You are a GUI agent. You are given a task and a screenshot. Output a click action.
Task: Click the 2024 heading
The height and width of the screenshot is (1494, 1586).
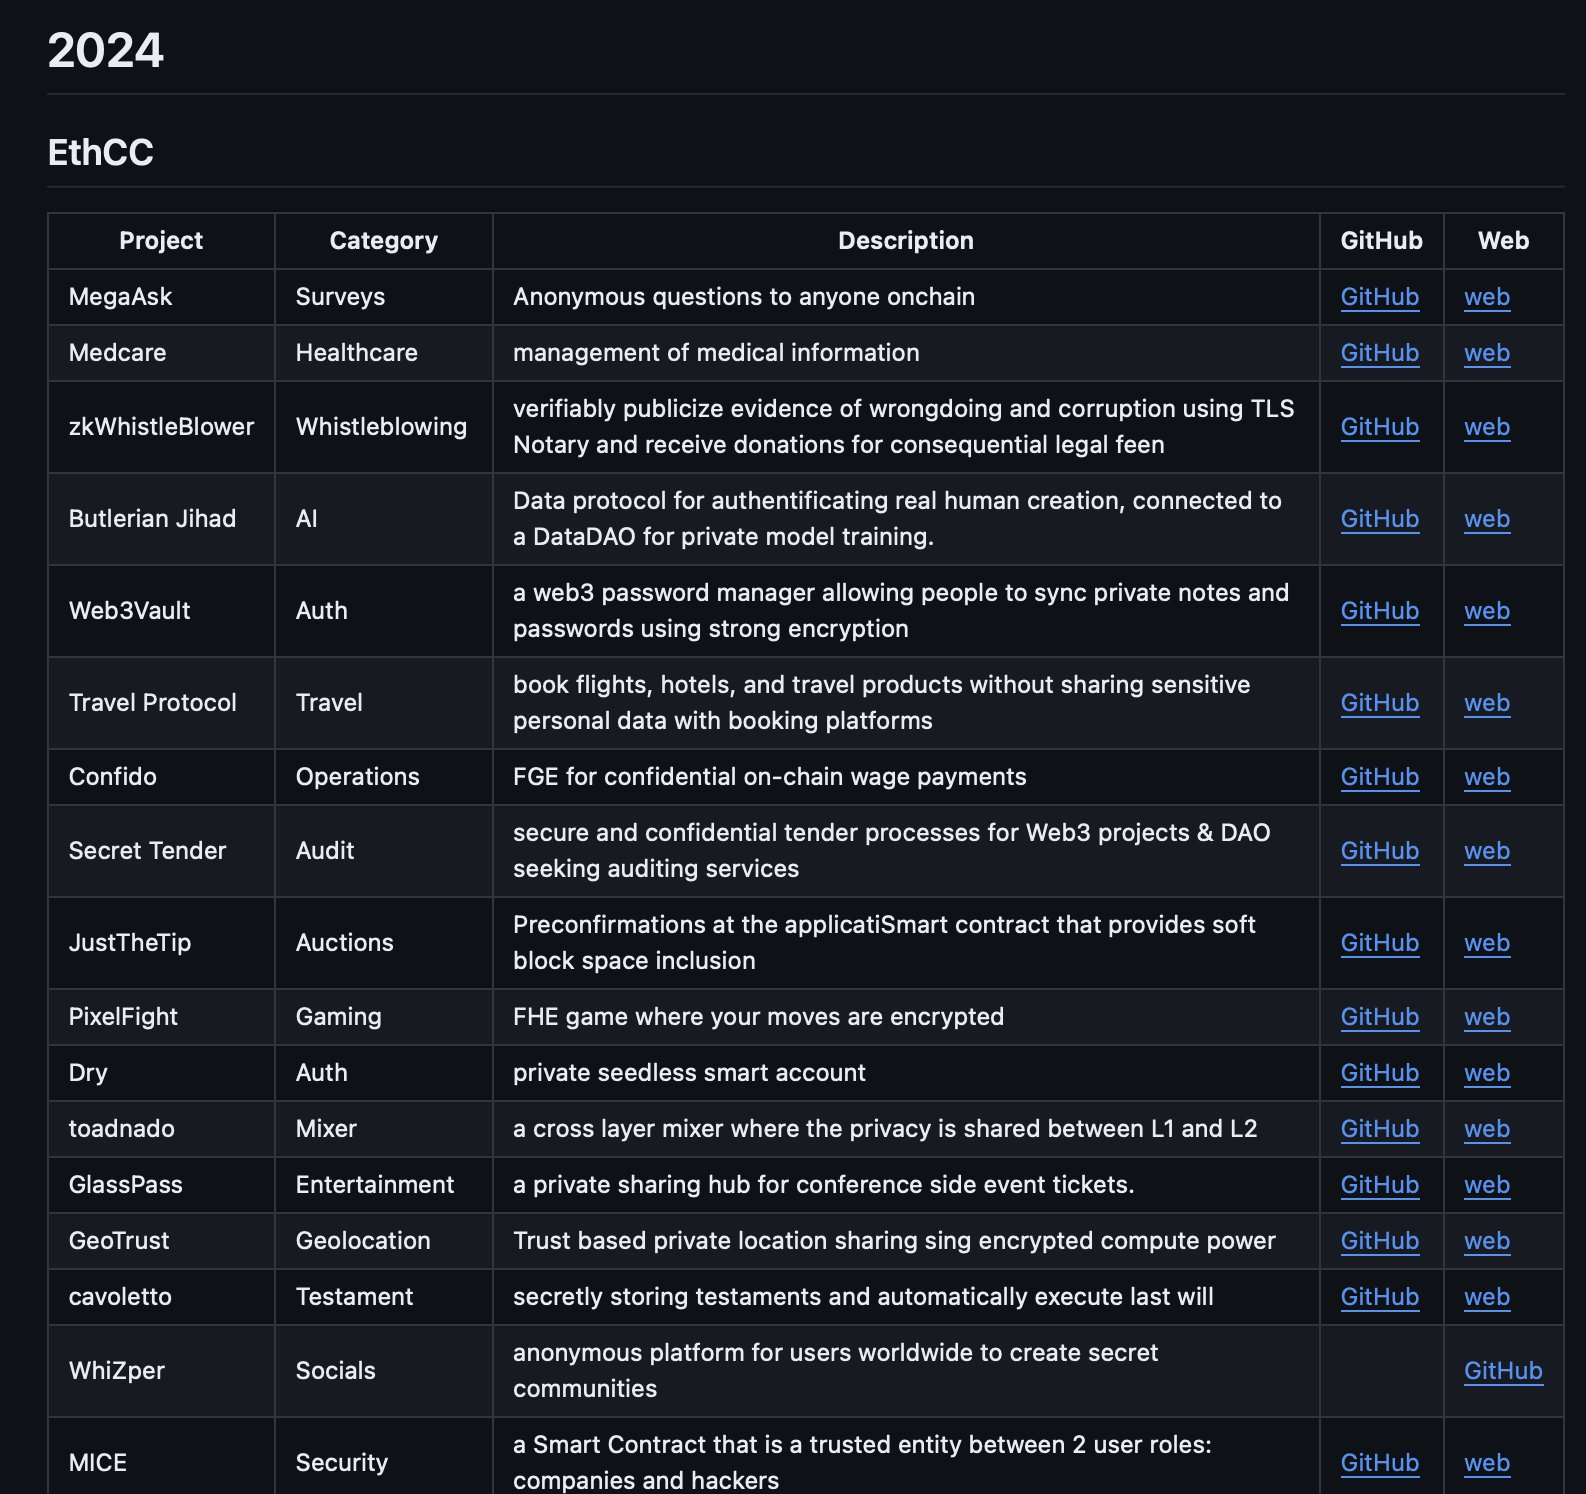click(105, 50)
